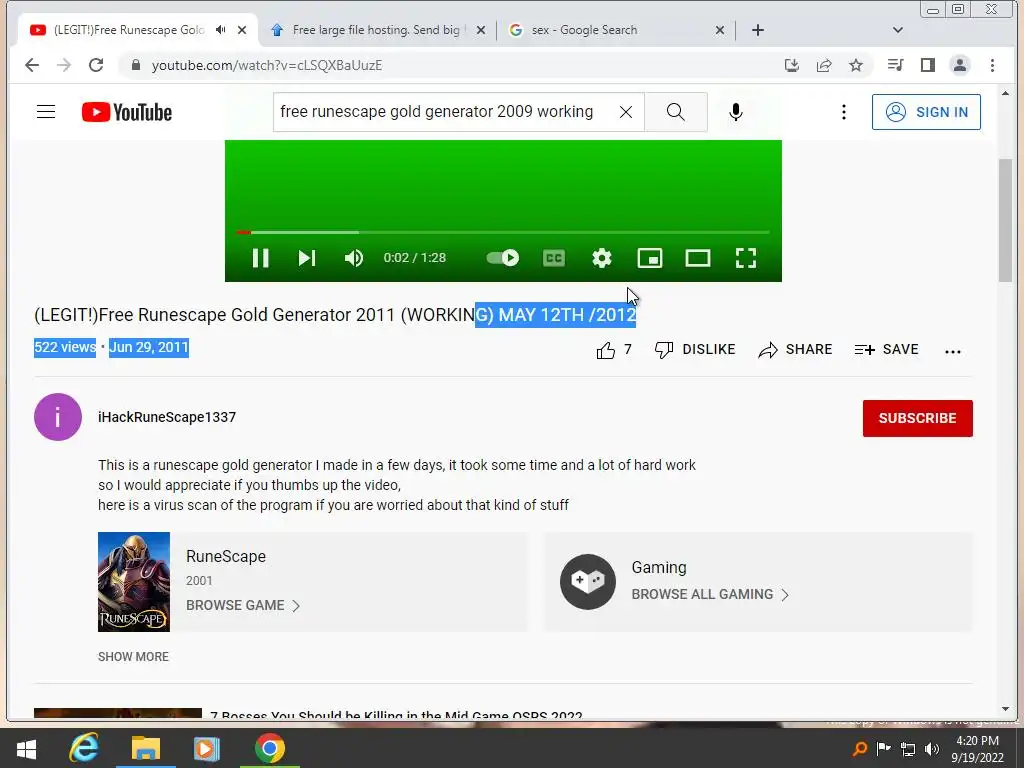Toggle the browser side panel
The height and width of the screenshot is (768, 1024).
point(927,65)
